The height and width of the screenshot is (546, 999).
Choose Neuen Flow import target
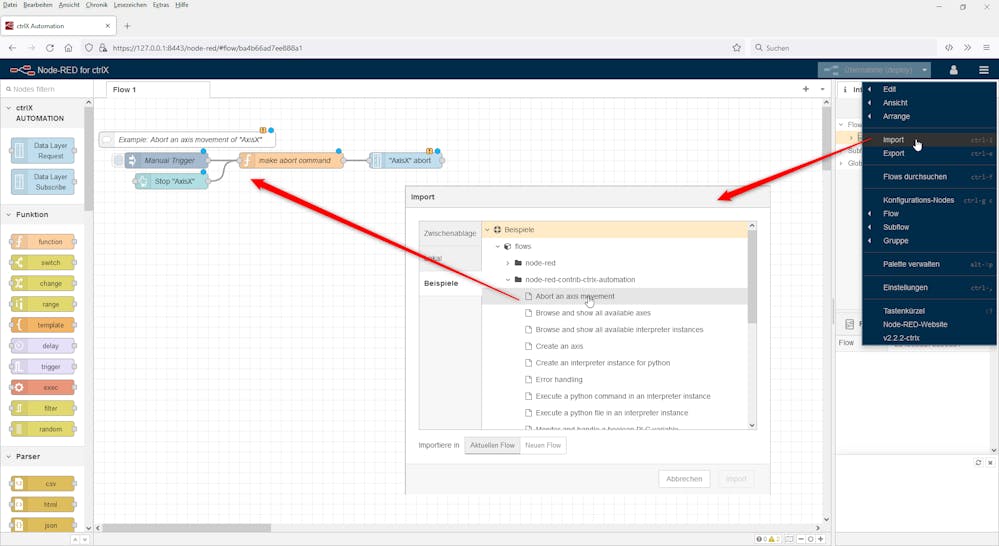coord(543,445)
